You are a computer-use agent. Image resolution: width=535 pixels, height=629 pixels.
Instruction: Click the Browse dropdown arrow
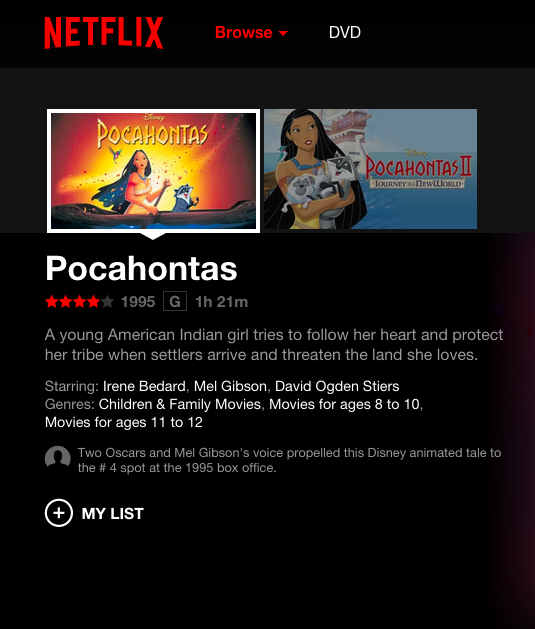click(283, 33)
